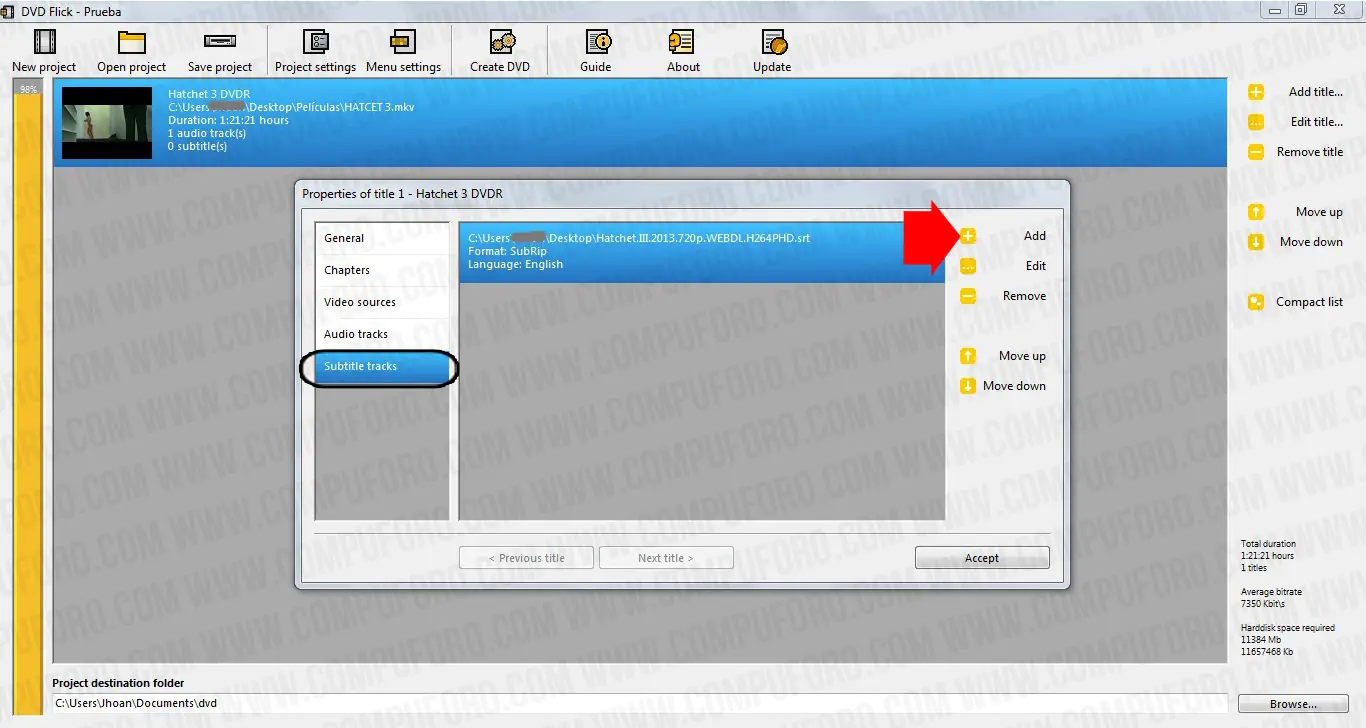View the Video sources section
Image resolution: width=1366 pixels, height=728 pixels.
[x=359, y=302]
